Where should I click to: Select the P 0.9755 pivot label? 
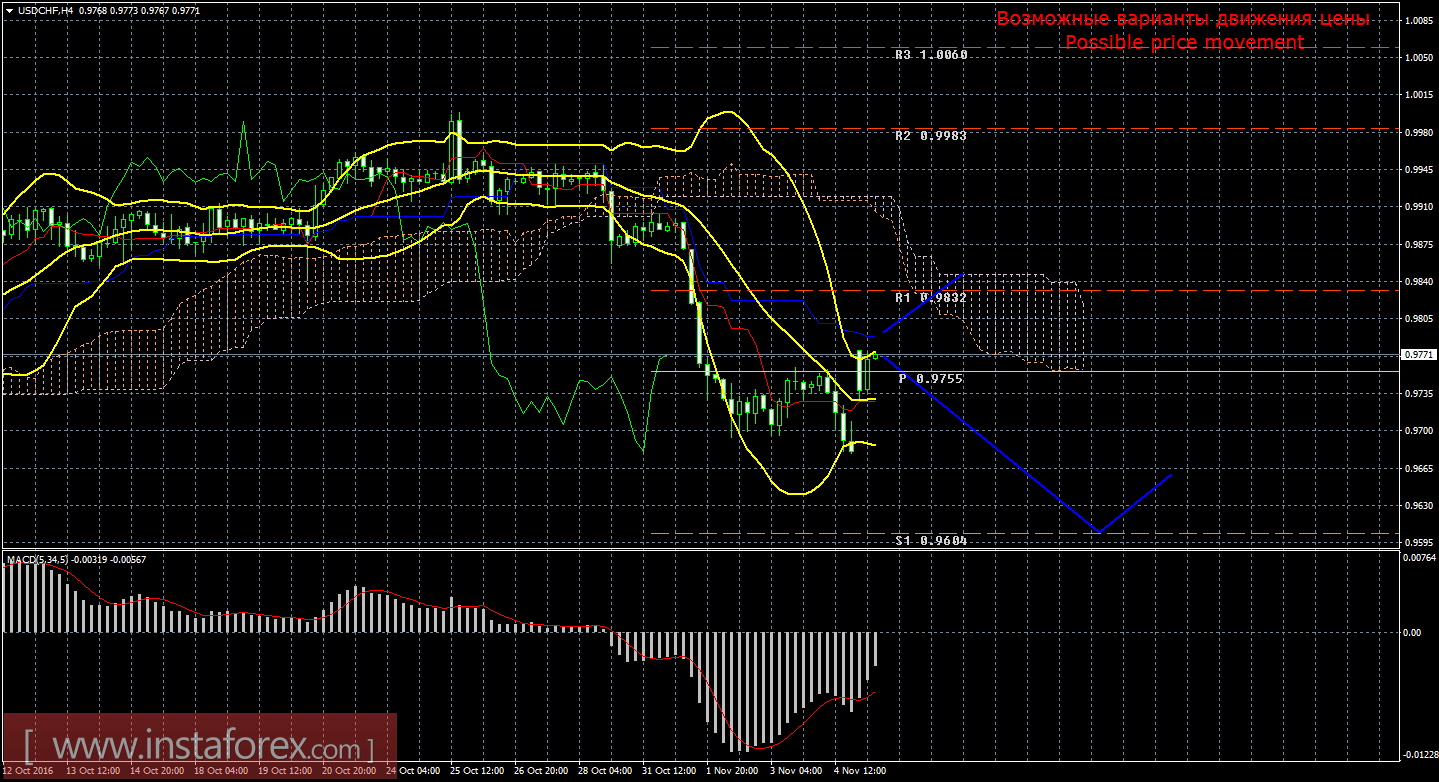pyautogui.click(x=930, y=379)
